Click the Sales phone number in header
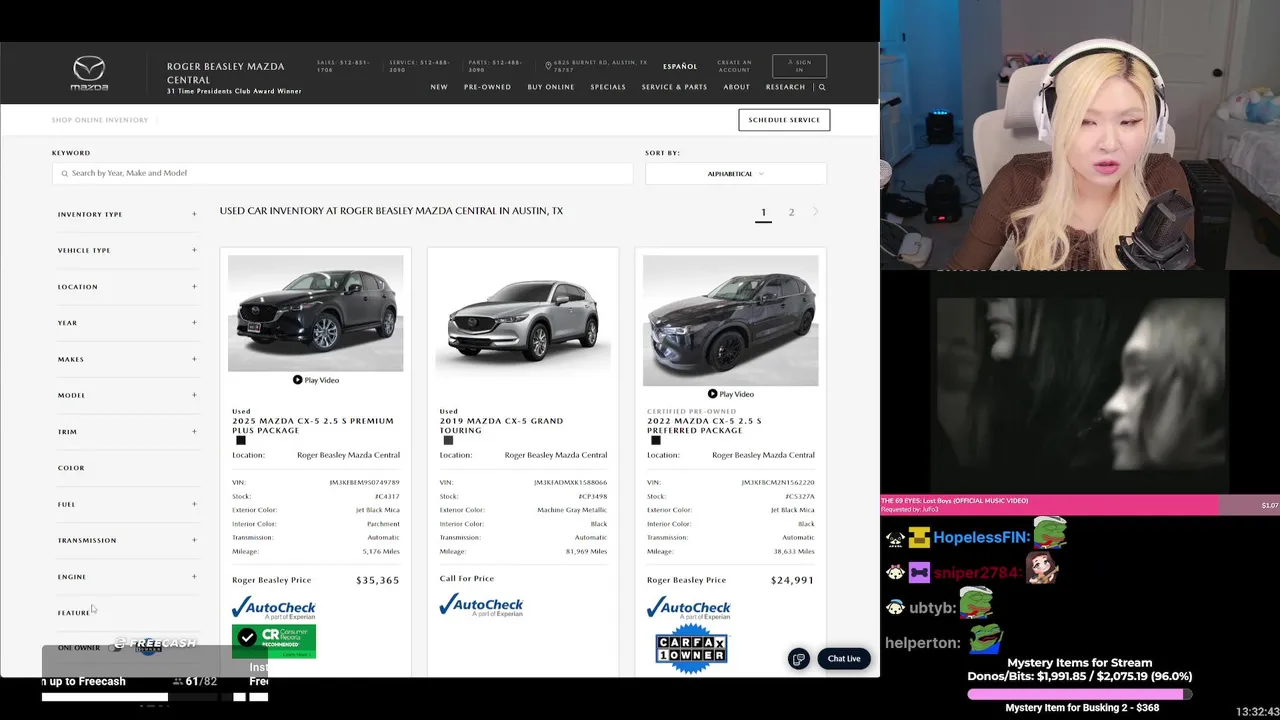The width and height of the screenshot is (1280, 720). pyautogui.click(x=343, y=66)
